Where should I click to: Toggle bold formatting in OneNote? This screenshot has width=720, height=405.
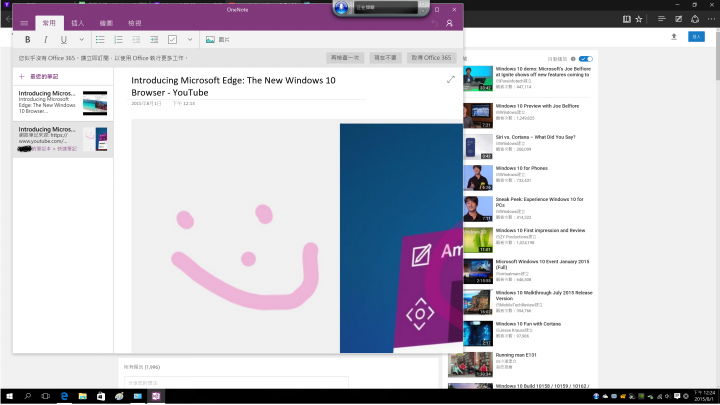tap(28, 39)
